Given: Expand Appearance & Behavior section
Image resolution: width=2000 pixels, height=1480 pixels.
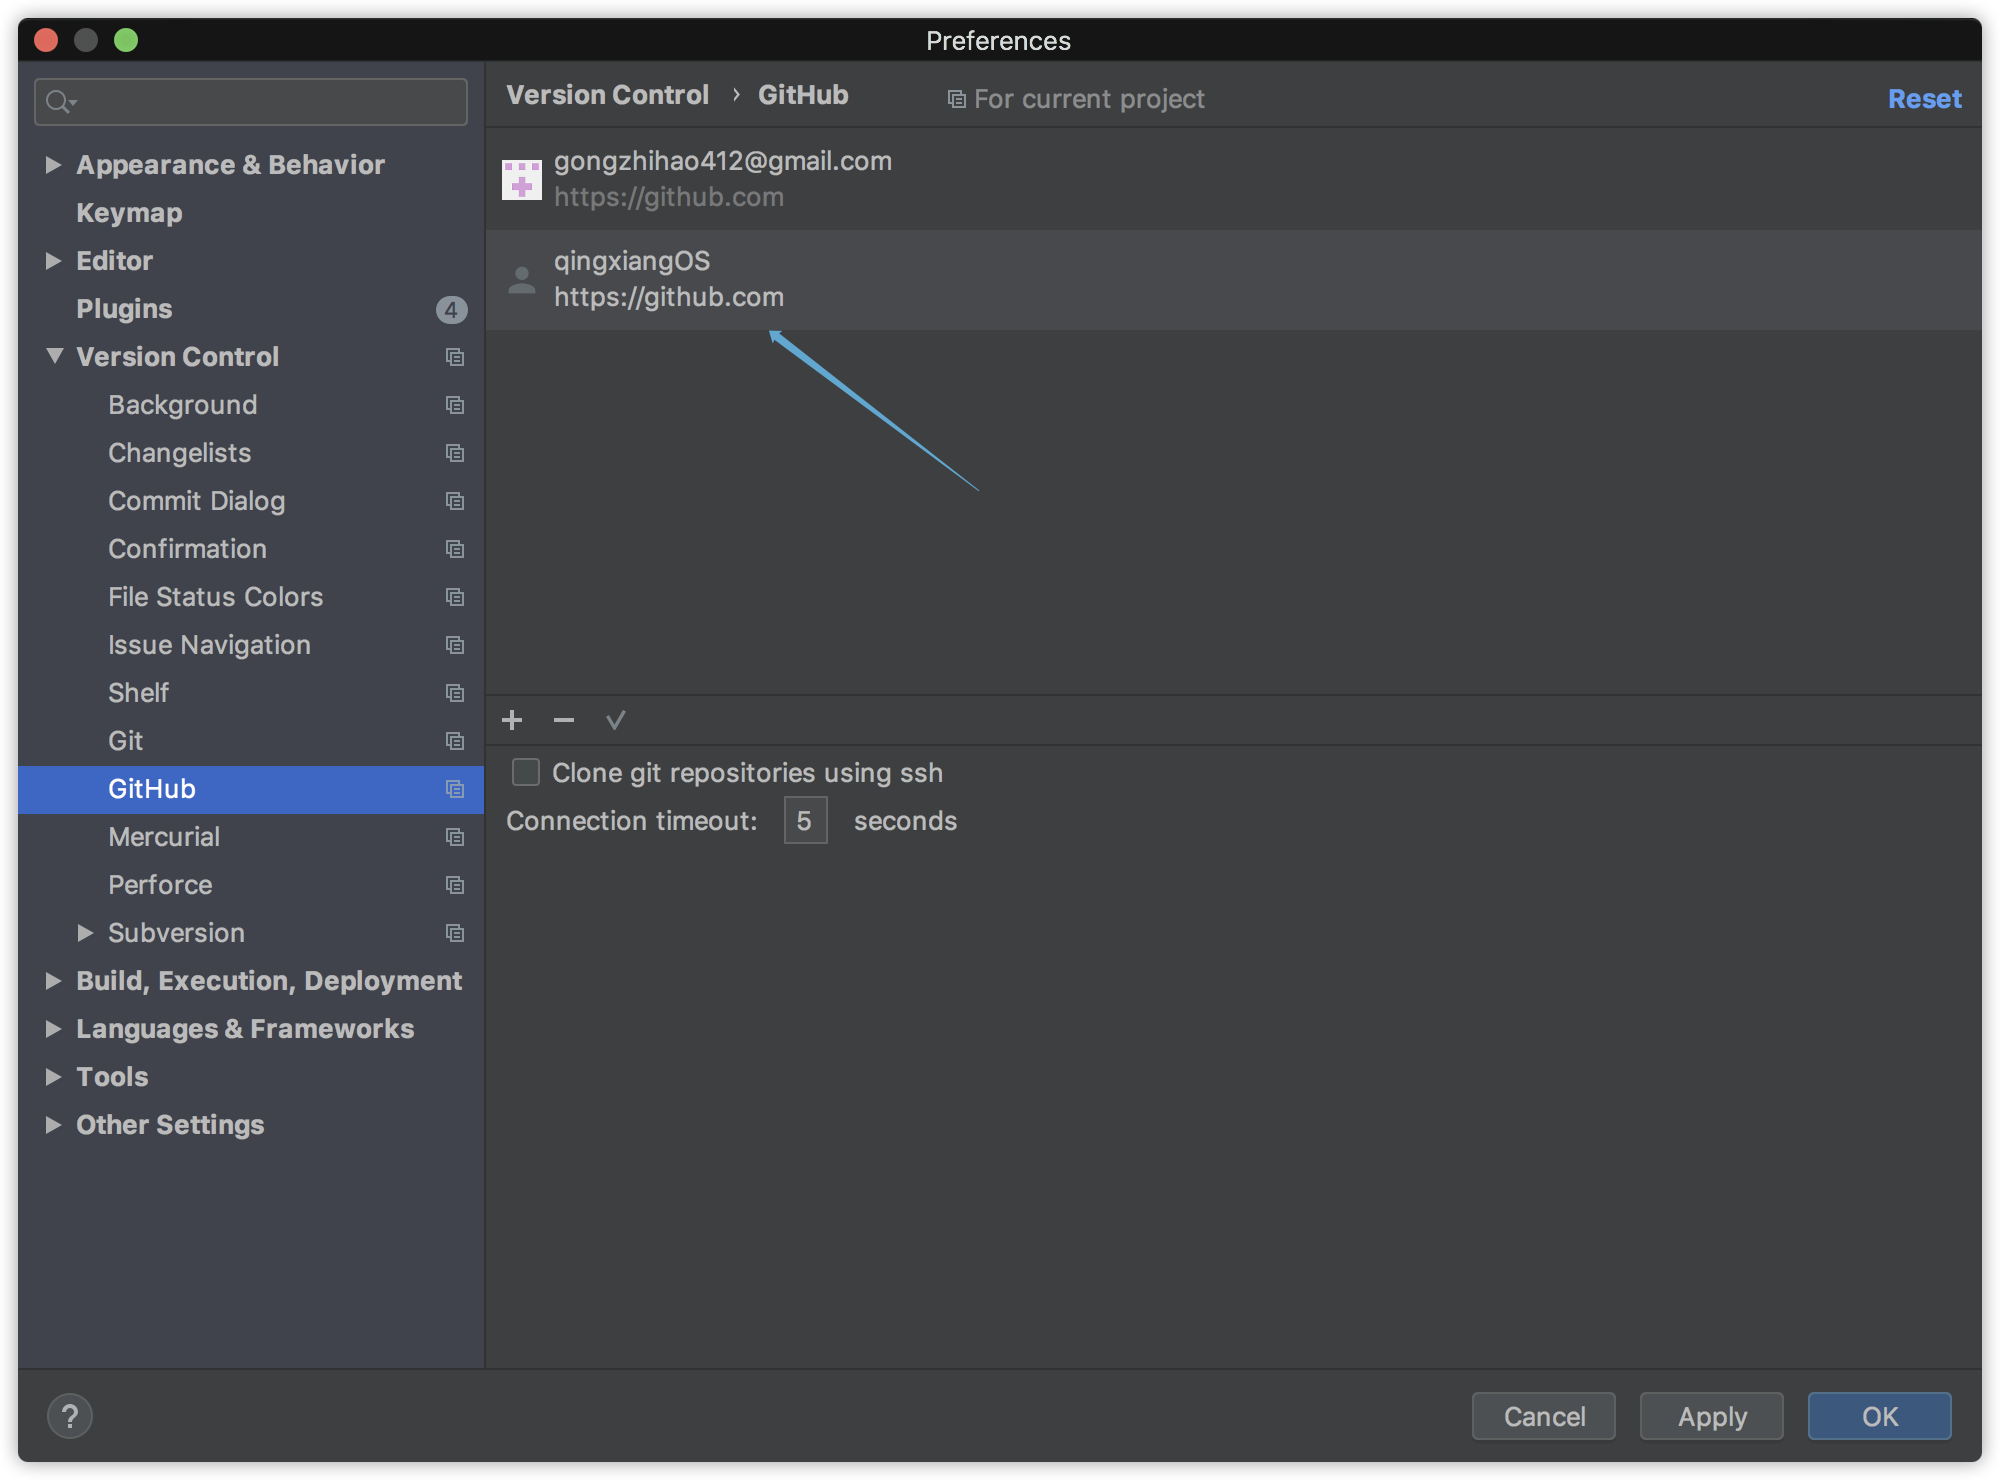Looking at the screenshot, I should click(x=55, y=164).
